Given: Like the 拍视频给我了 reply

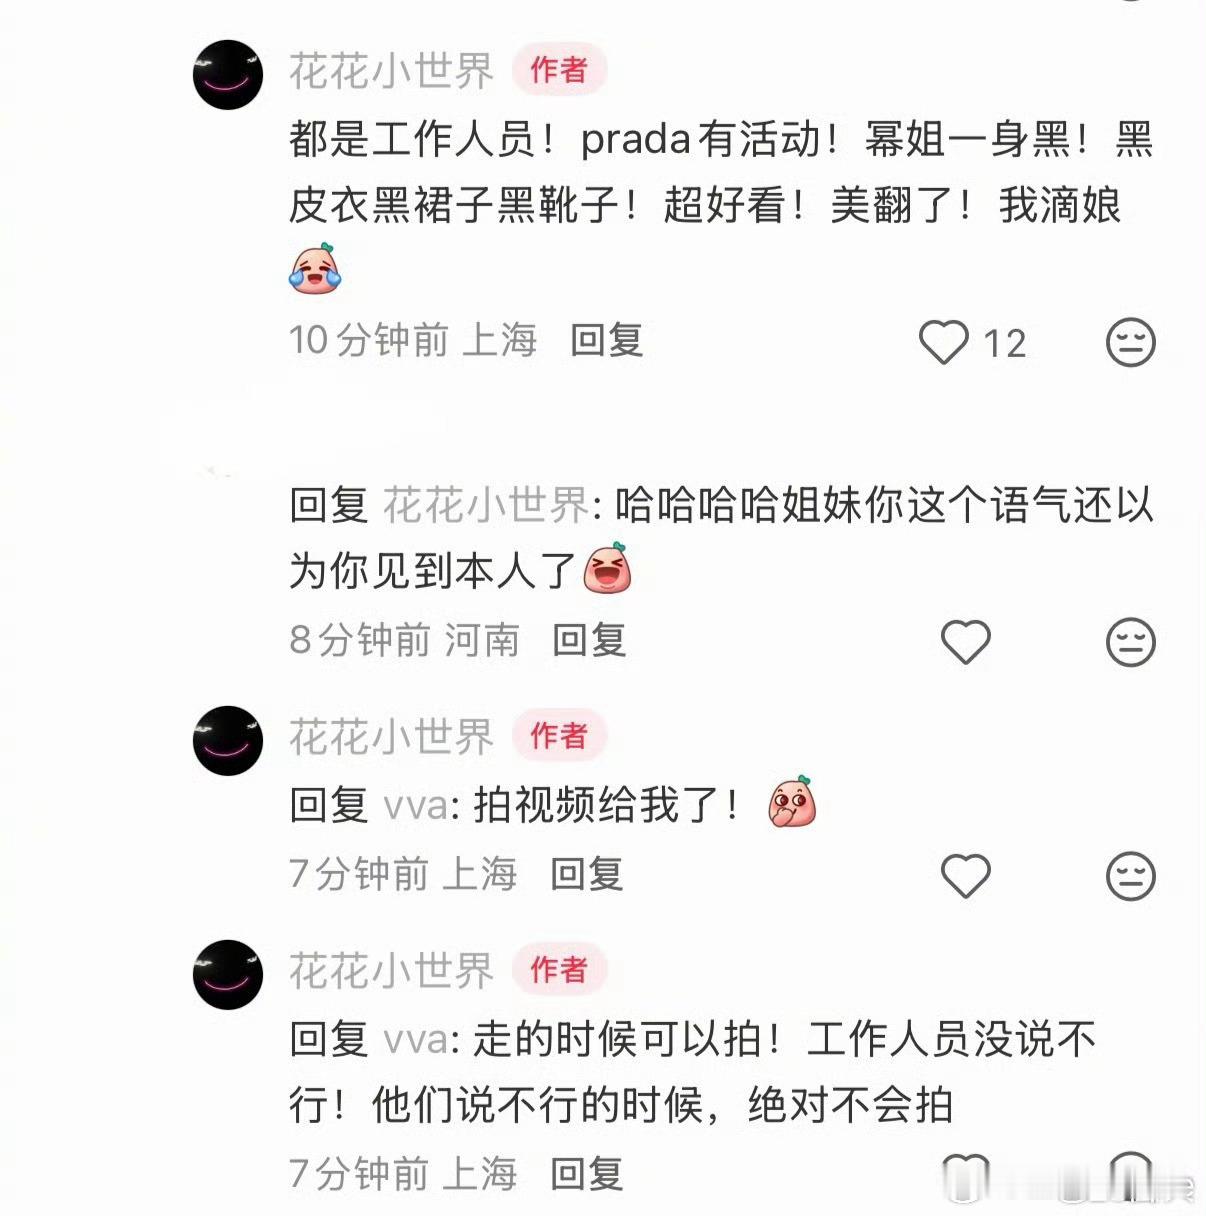Looking at the screenshot, I should pos(966,875).
